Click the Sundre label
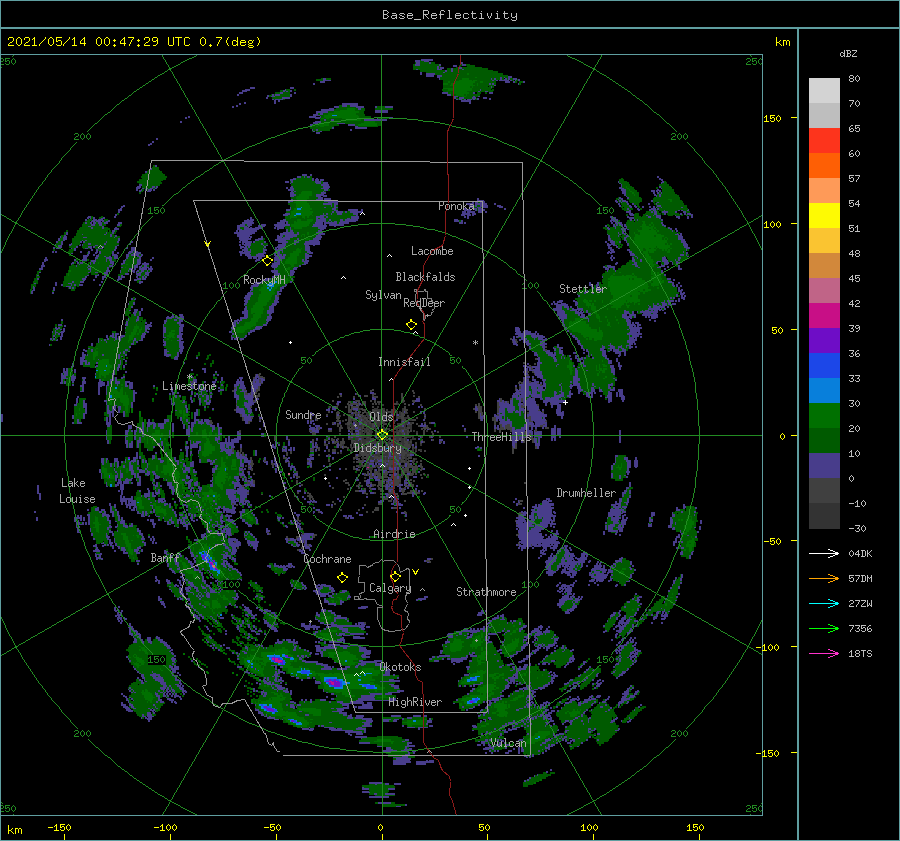This screenshot has height=841, width=900. click(x=303, y=415)
